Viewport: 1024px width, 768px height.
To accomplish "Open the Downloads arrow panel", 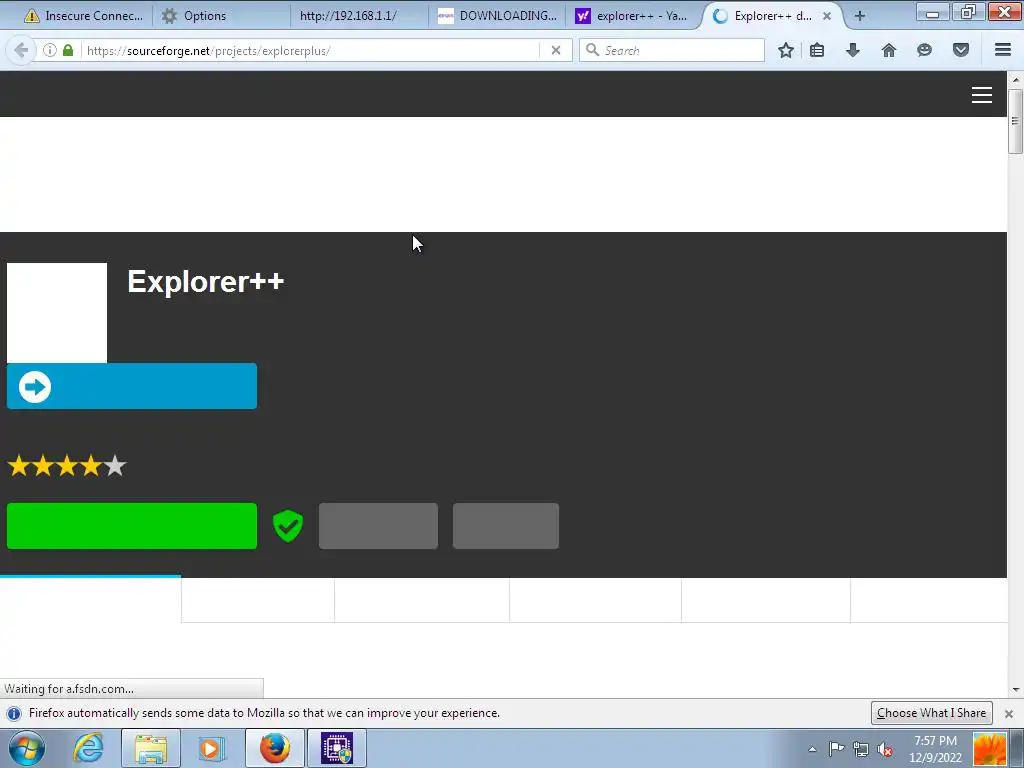I will click(x=852, y=50).
